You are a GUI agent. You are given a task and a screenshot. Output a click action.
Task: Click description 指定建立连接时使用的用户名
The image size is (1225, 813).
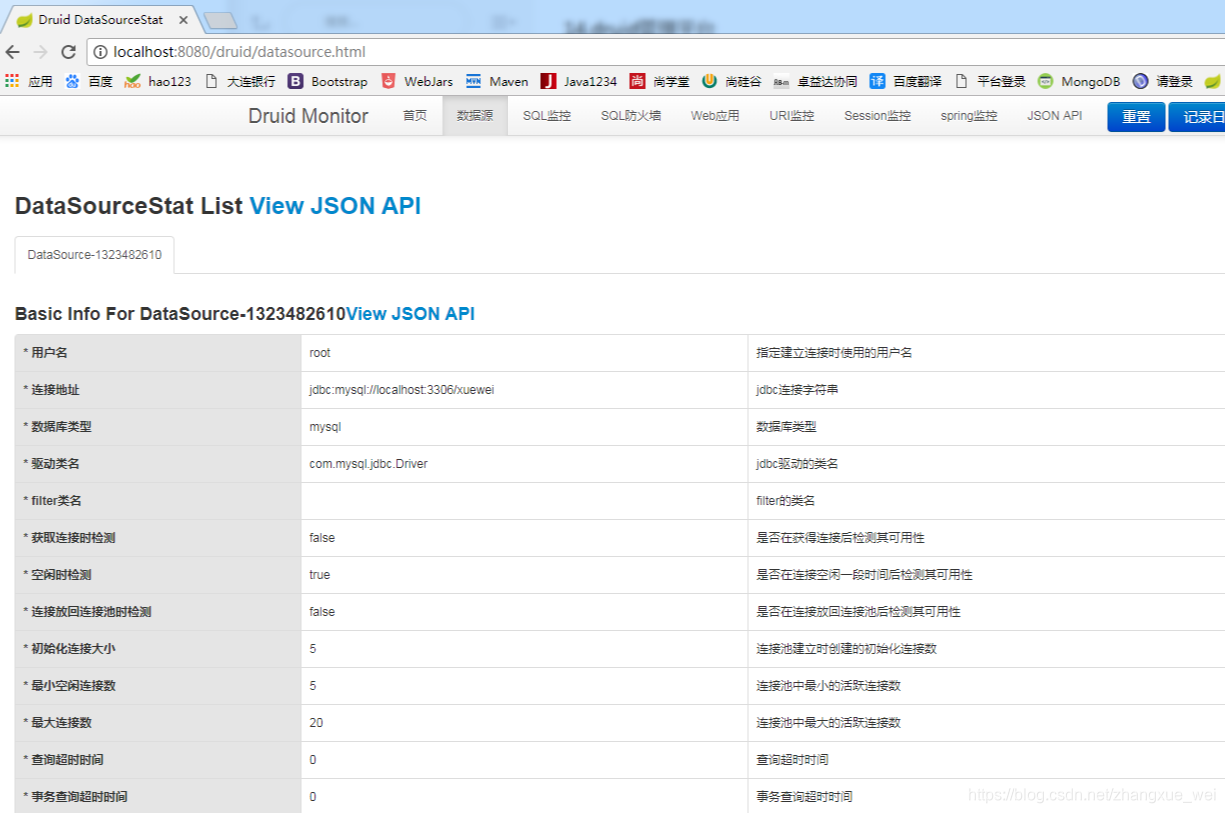(834, 353)
